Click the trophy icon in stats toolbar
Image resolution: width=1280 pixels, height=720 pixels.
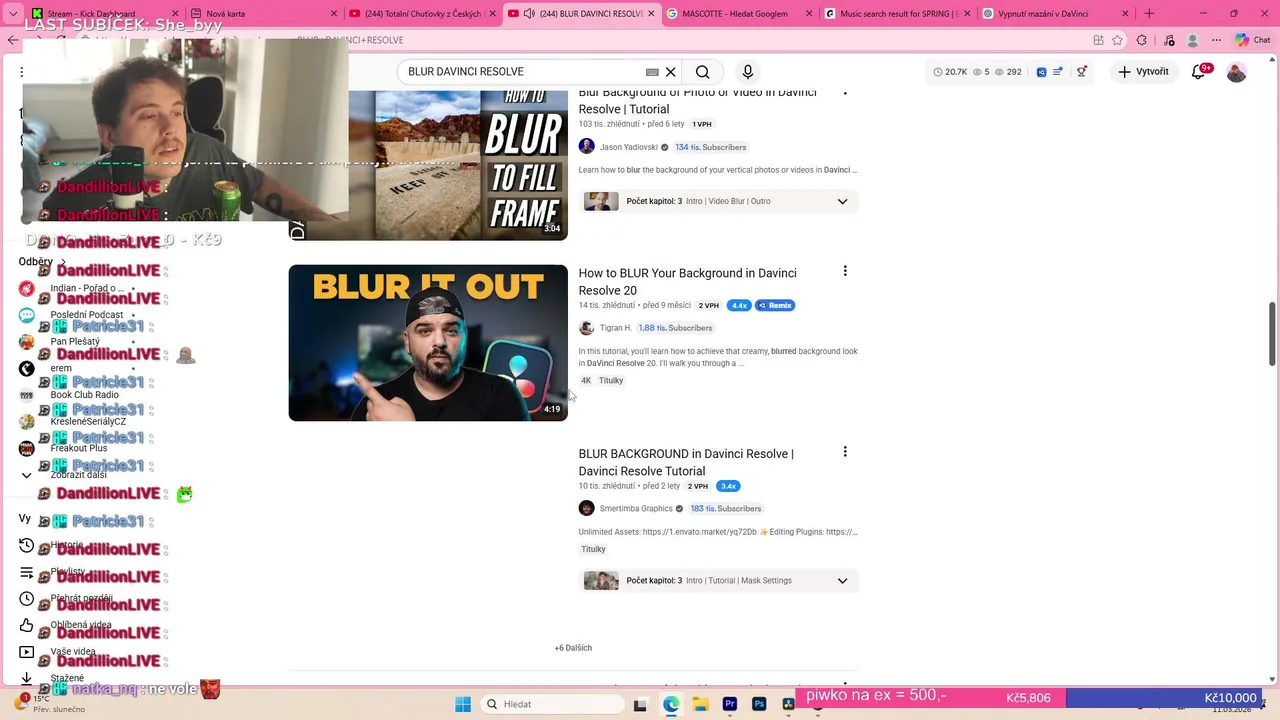click(x=1081, y=72)
